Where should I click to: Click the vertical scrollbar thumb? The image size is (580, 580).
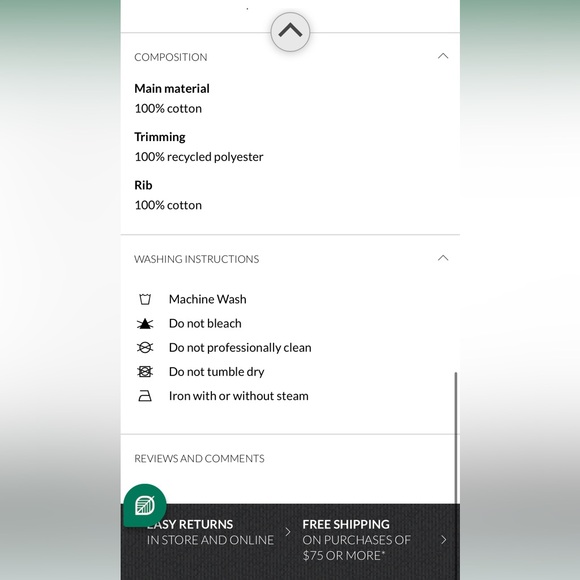click(456, 438)
